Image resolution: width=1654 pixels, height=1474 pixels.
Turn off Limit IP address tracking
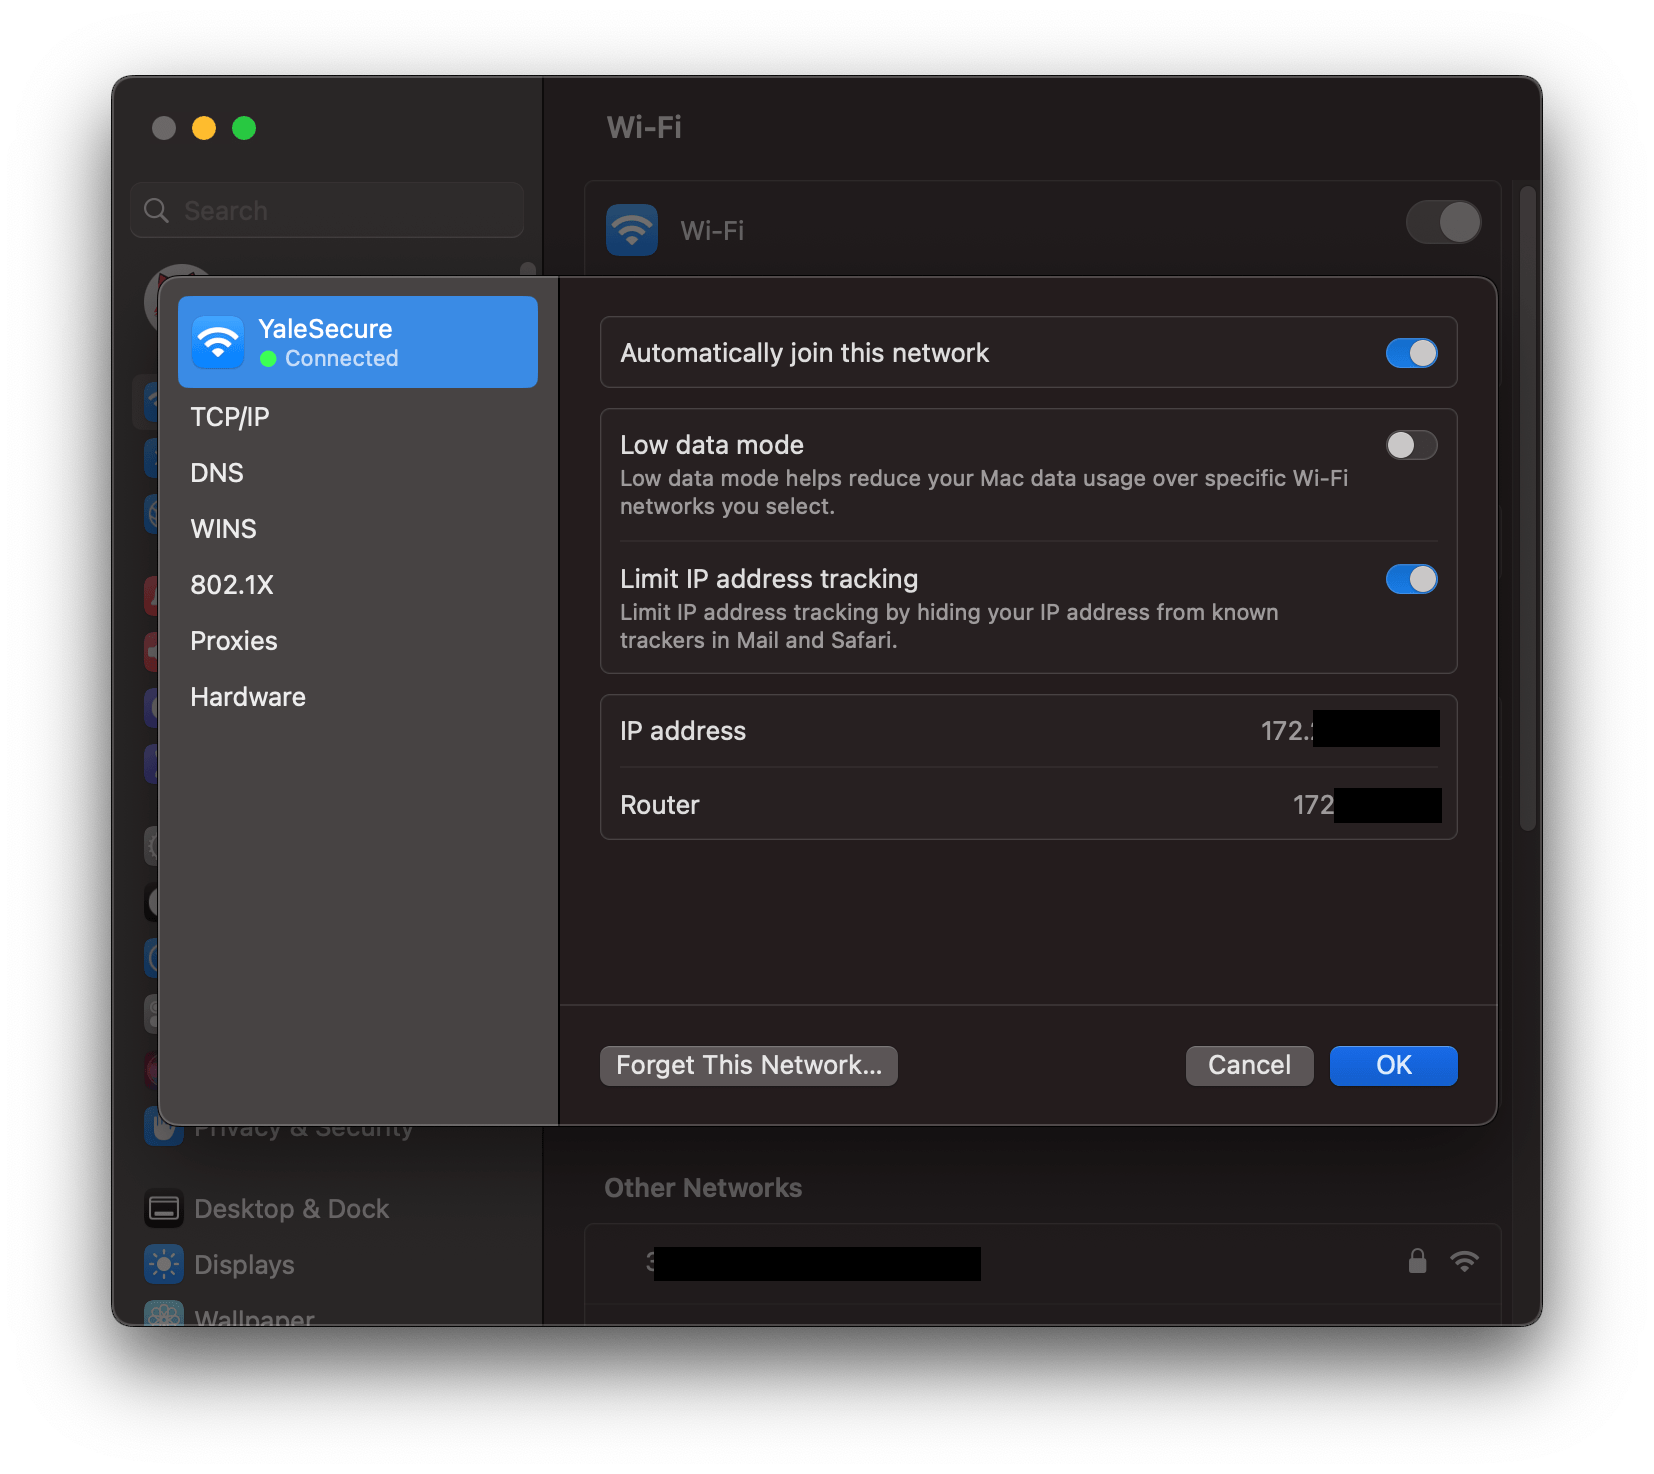1412,579
